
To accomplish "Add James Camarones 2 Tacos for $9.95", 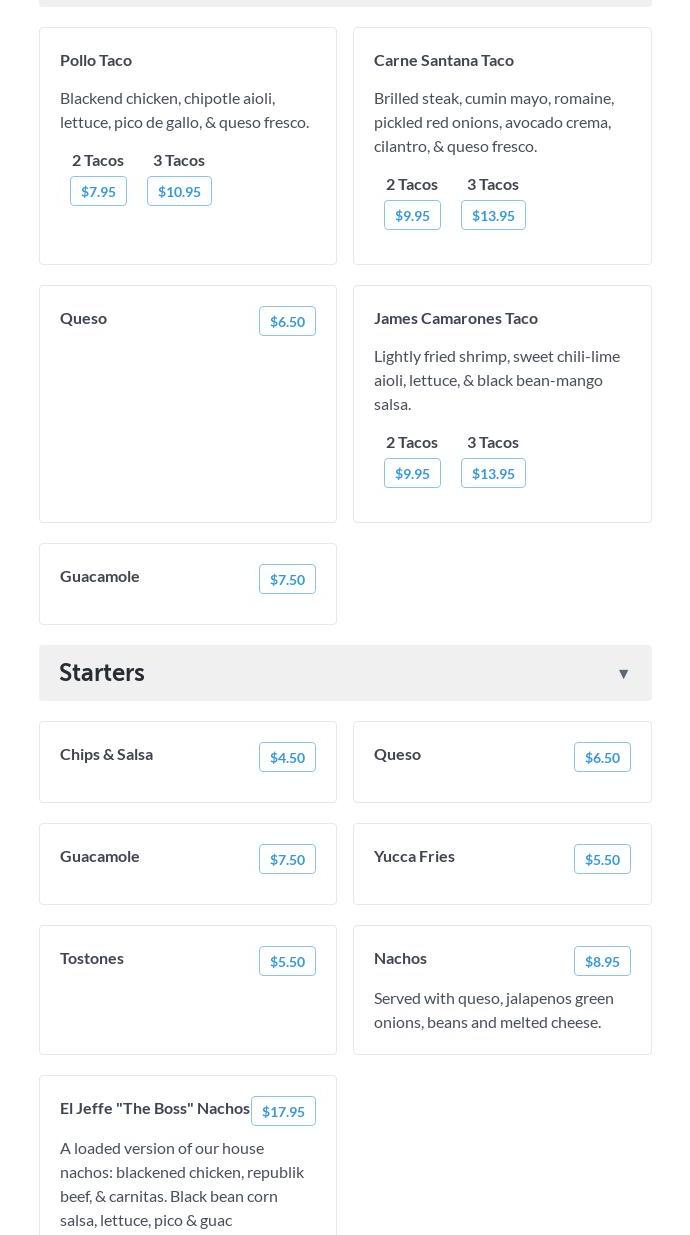I will point(412,473).
